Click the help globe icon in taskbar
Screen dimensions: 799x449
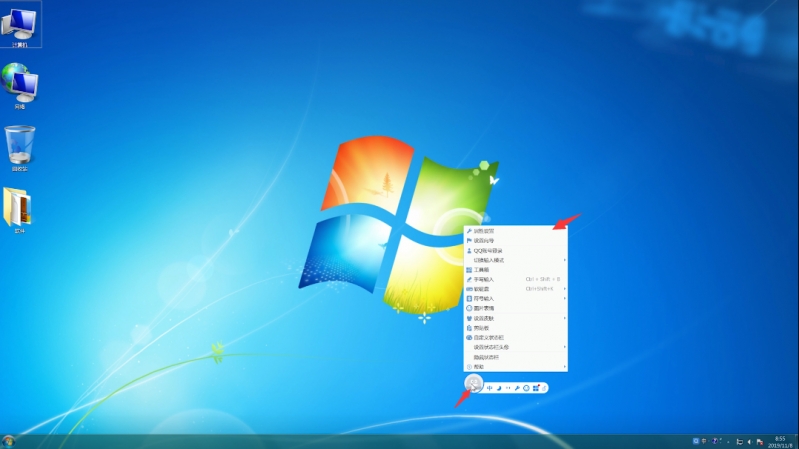point(714,441)
